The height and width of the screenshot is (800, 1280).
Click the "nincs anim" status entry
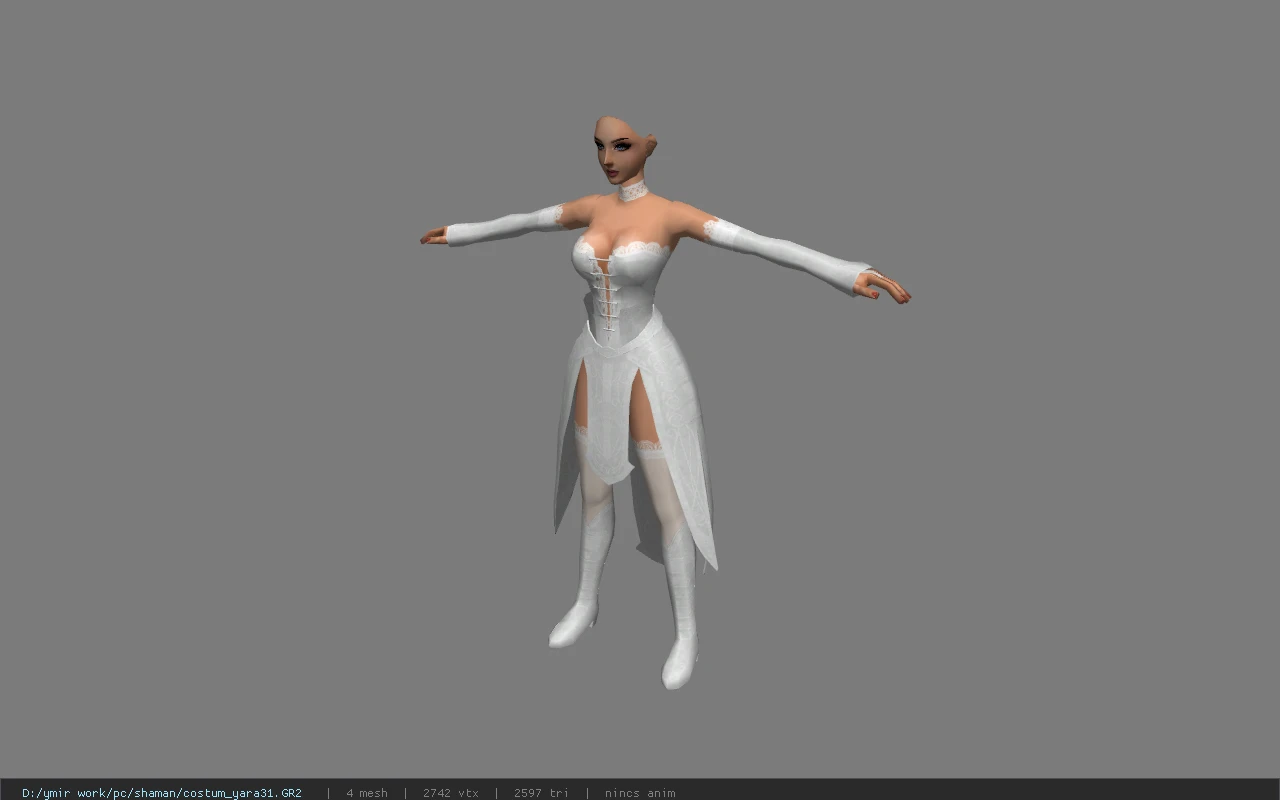tap(640, 793)
